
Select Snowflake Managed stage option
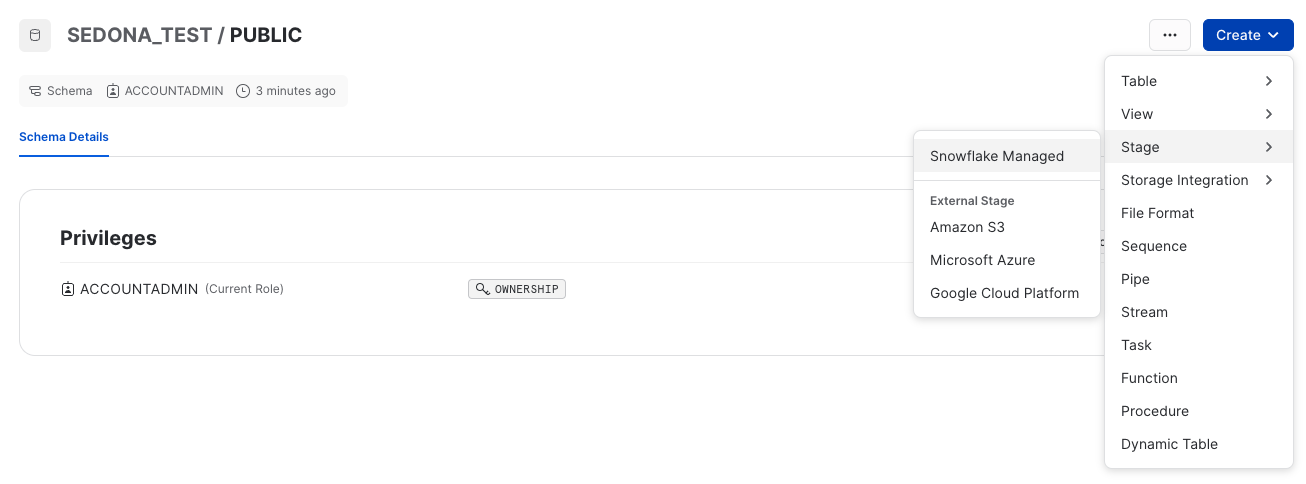coord(997,156)
